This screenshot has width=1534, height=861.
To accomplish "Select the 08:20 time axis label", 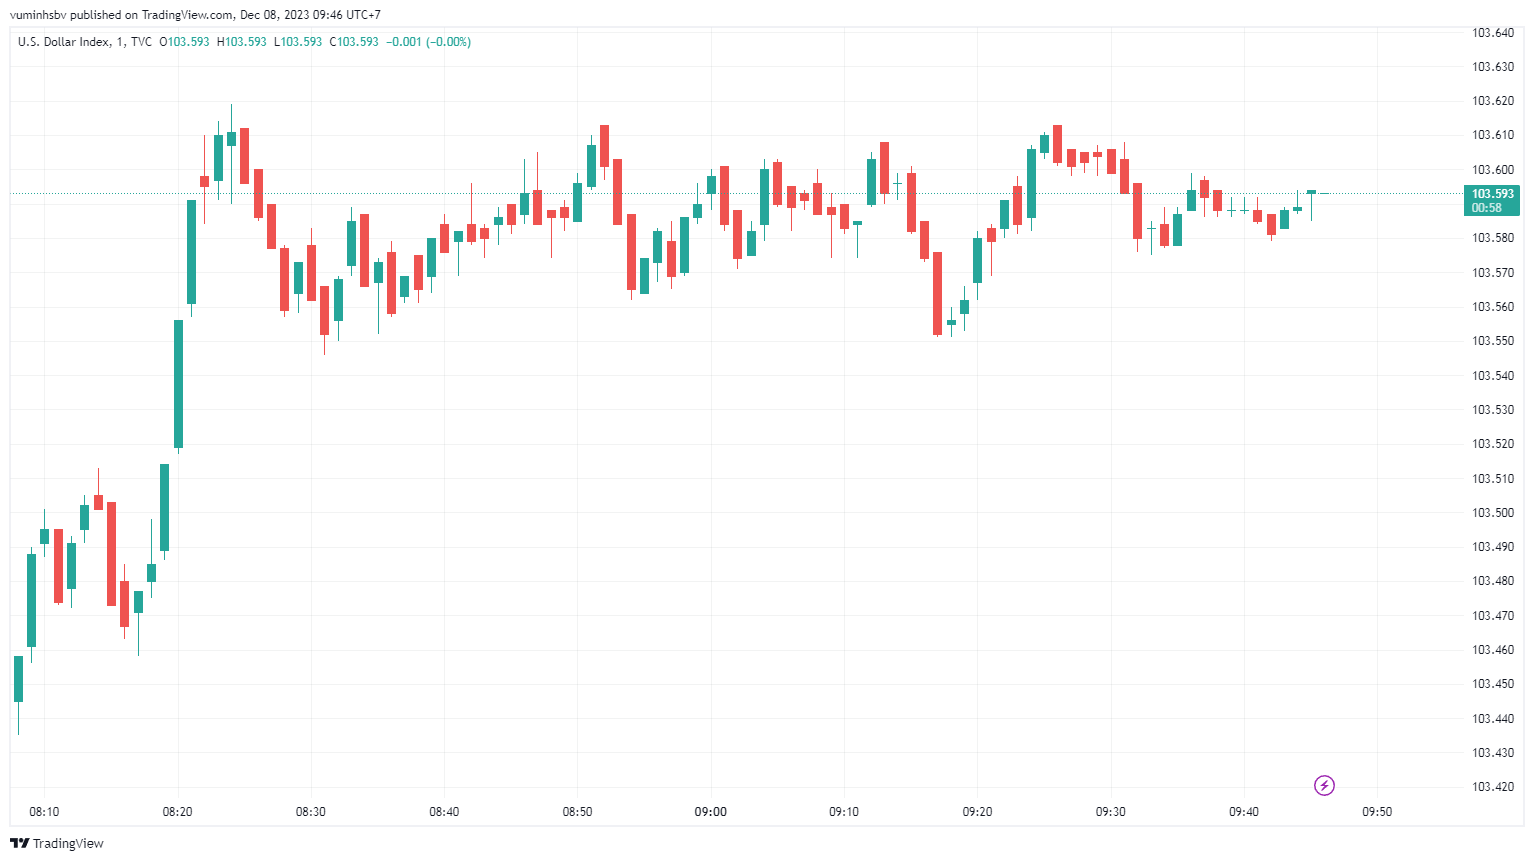I will click(177, 812).
